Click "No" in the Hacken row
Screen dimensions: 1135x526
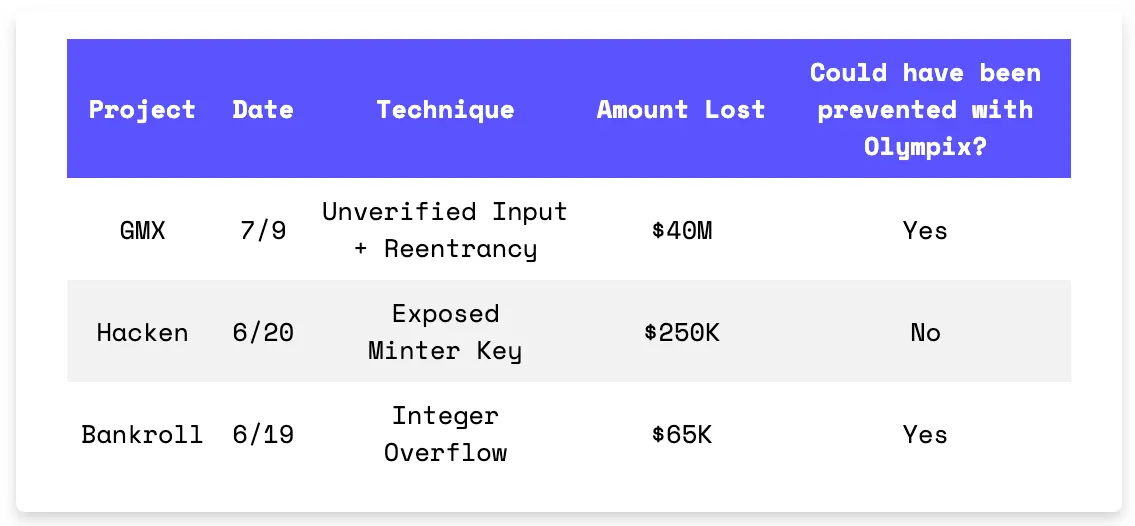[x=925, y=333]
